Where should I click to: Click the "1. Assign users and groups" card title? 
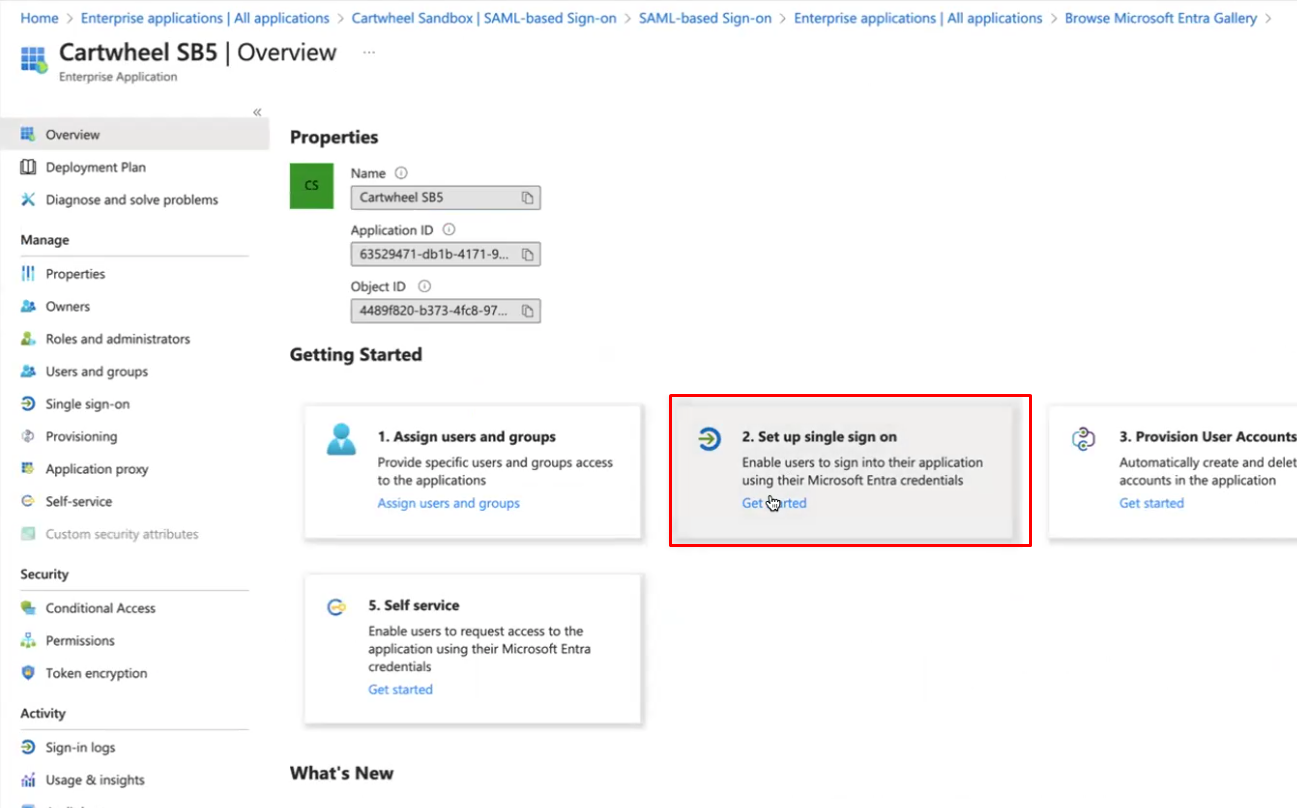(466, 437)
